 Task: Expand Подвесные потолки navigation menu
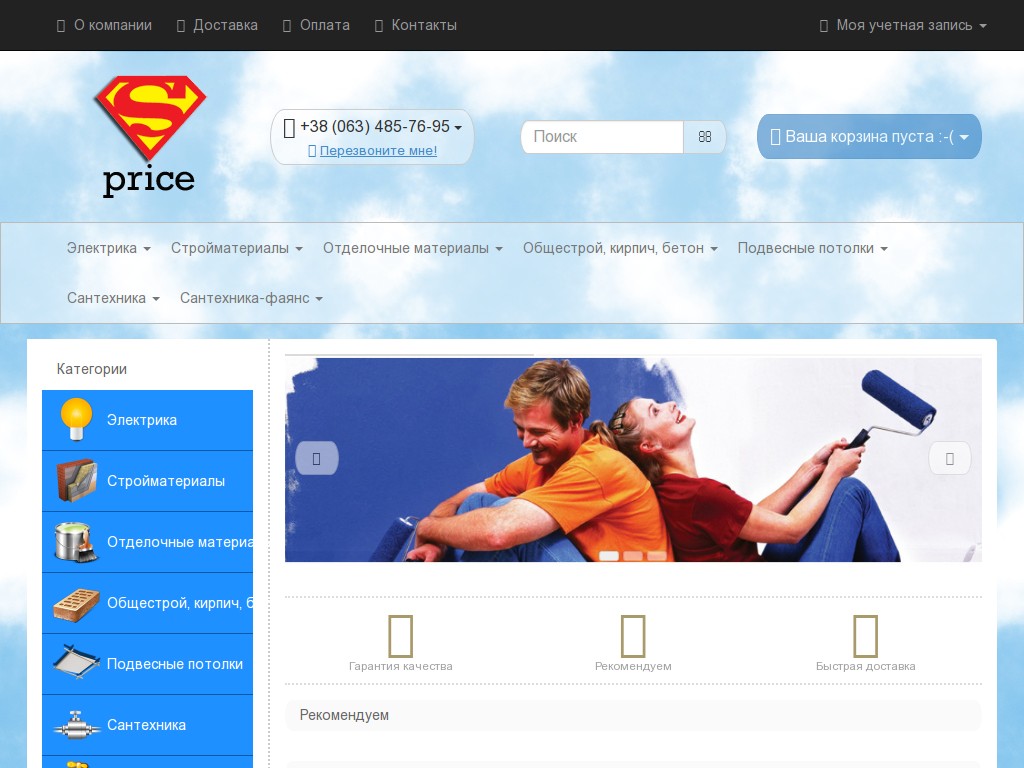pos(812,248)
